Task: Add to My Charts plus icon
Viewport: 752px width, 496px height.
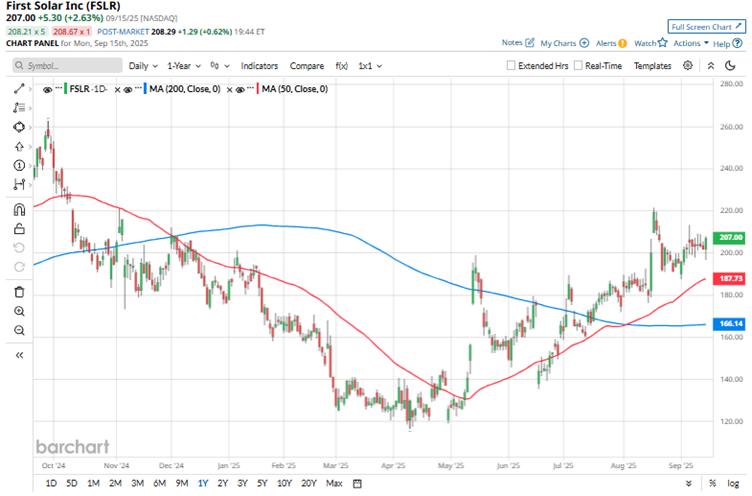Action: 584,43
